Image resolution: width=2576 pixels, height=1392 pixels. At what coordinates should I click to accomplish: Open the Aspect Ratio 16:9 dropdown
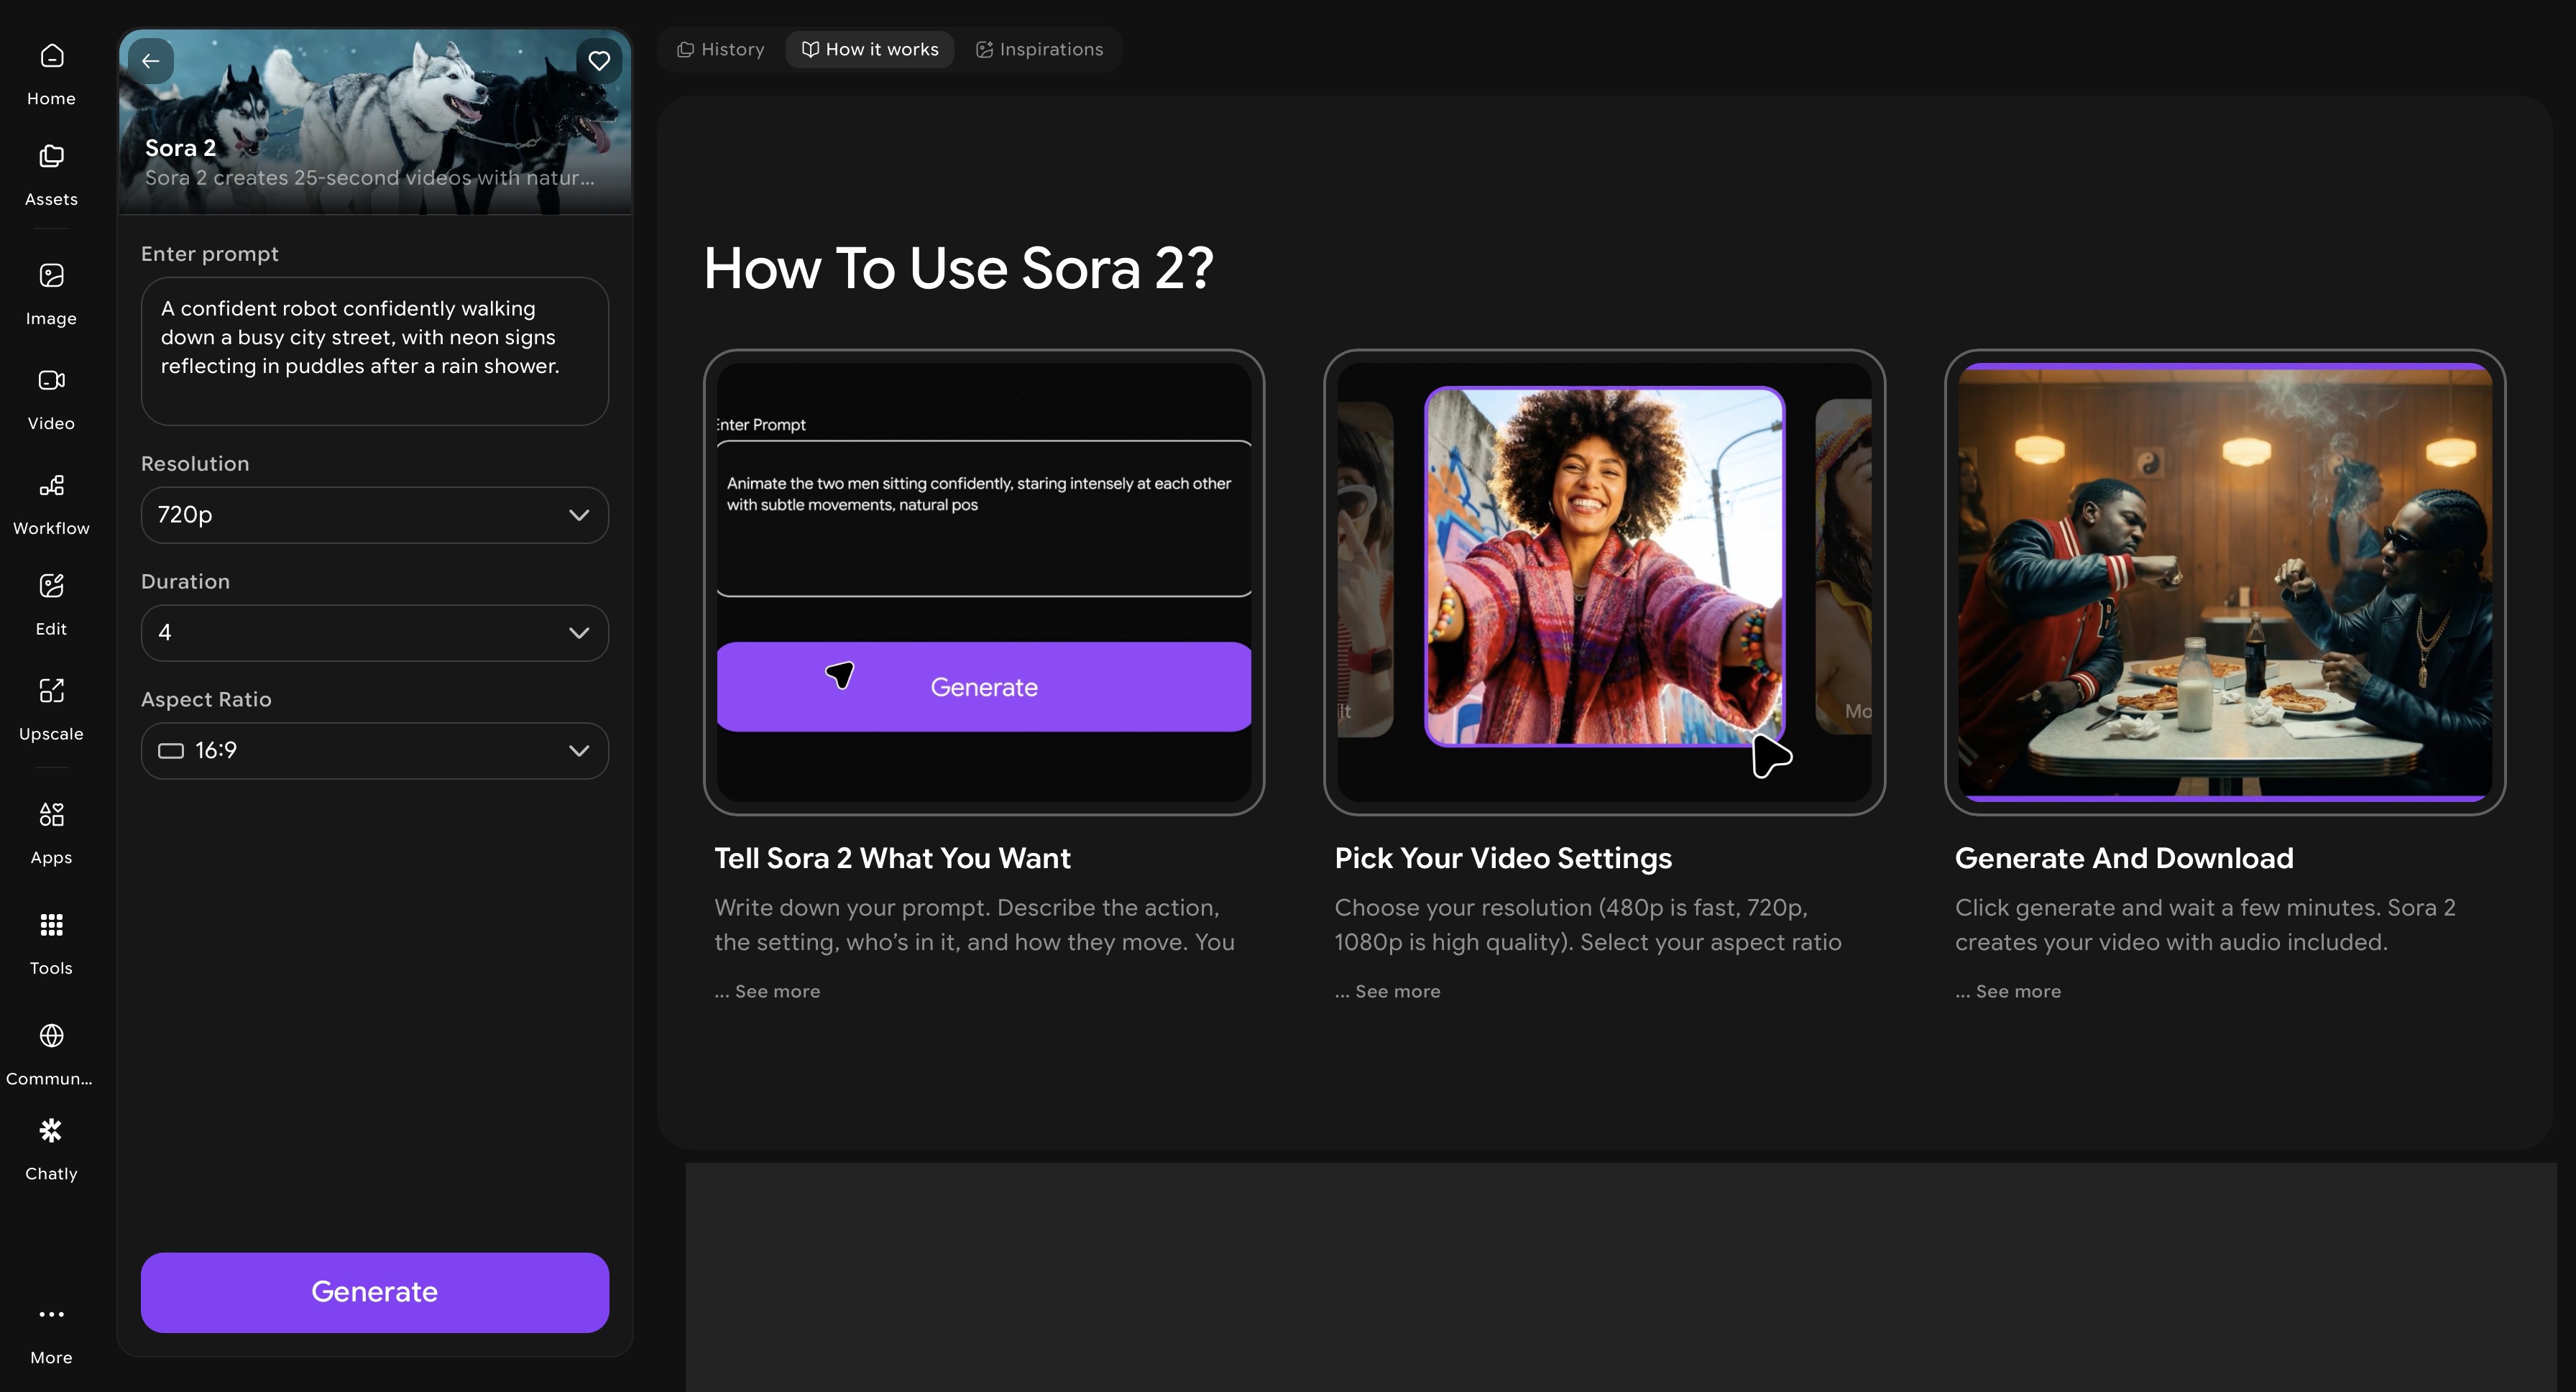(x=374, y=751)
